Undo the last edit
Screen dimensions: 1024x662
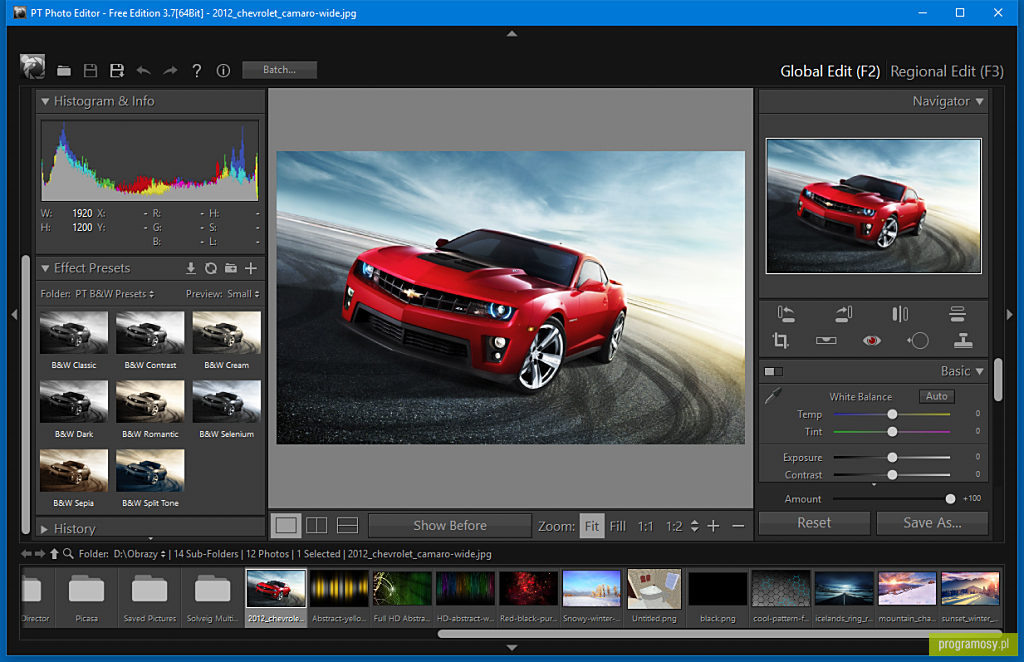click(144, 71)
